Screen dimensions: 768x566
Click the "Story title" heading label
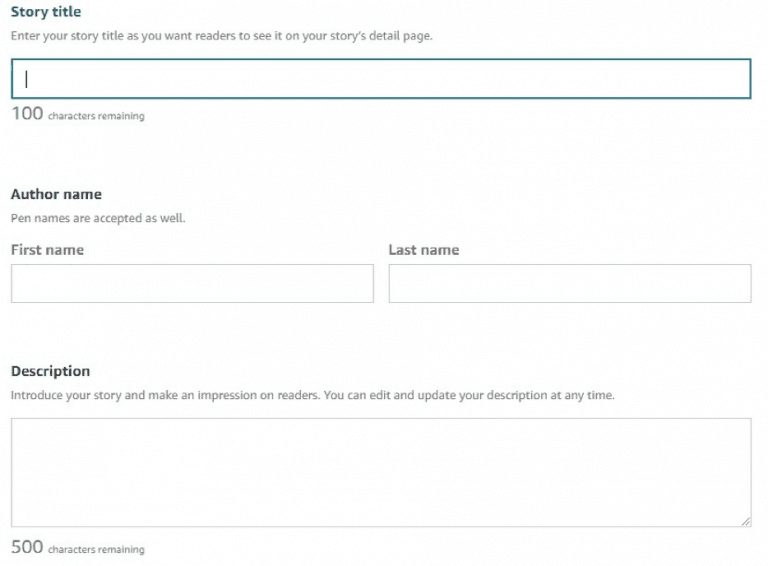click(x=46, y=12)
